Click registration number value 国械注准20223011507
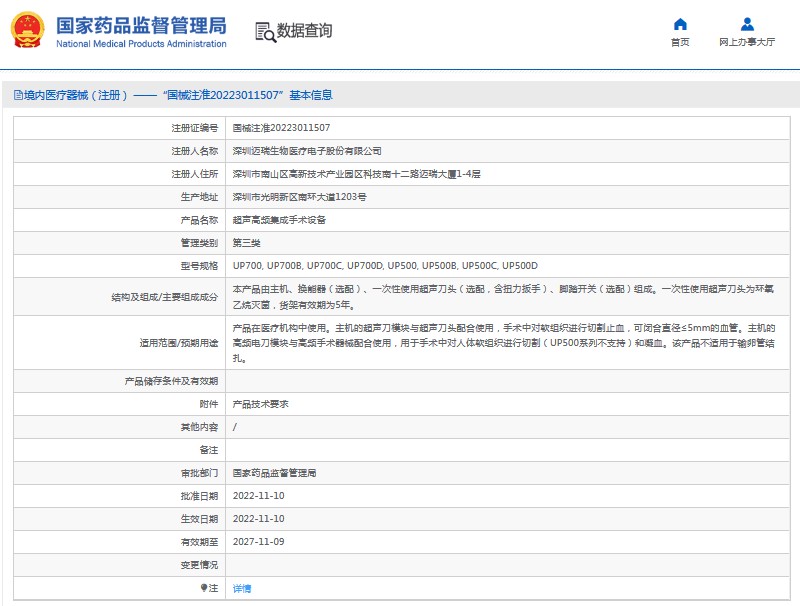 281,128
